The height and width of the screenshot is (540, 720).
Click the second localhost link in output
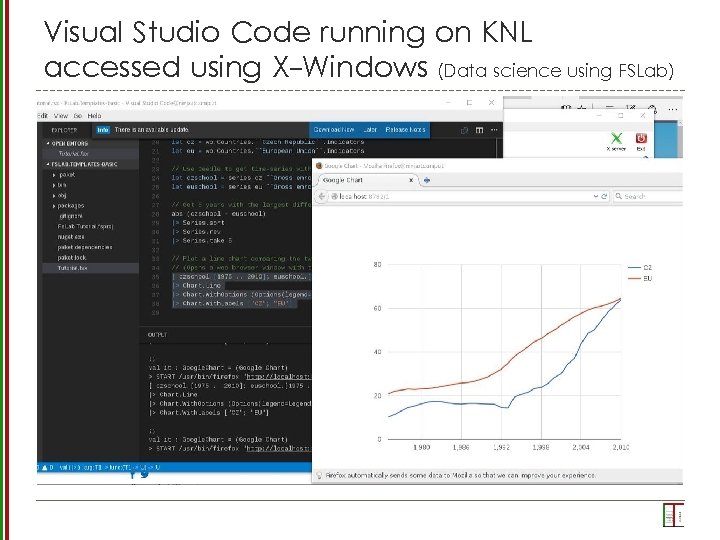[x=278, y=448]
